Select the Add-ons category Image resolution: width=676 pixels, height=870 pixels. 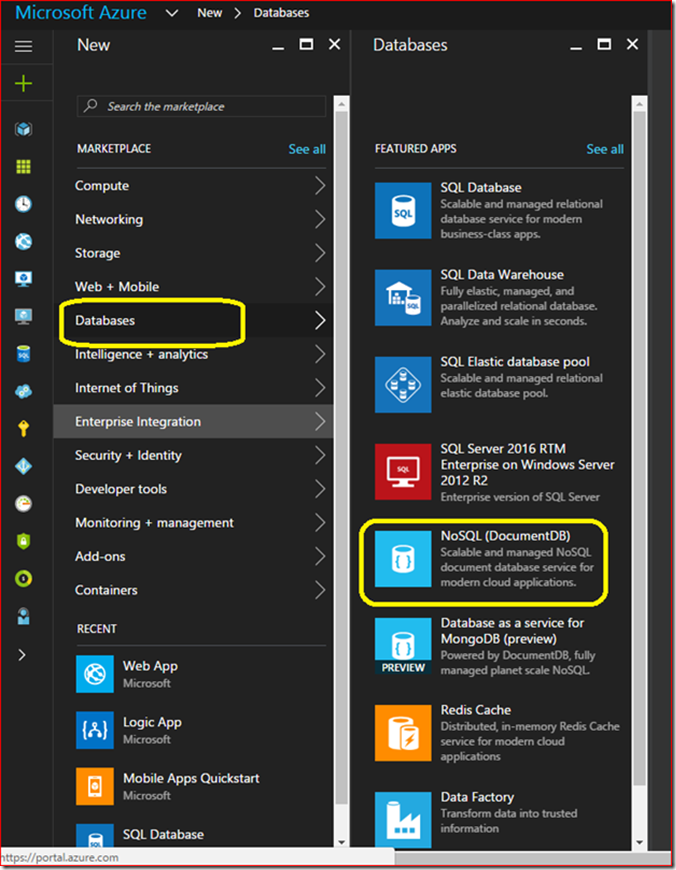194,556
